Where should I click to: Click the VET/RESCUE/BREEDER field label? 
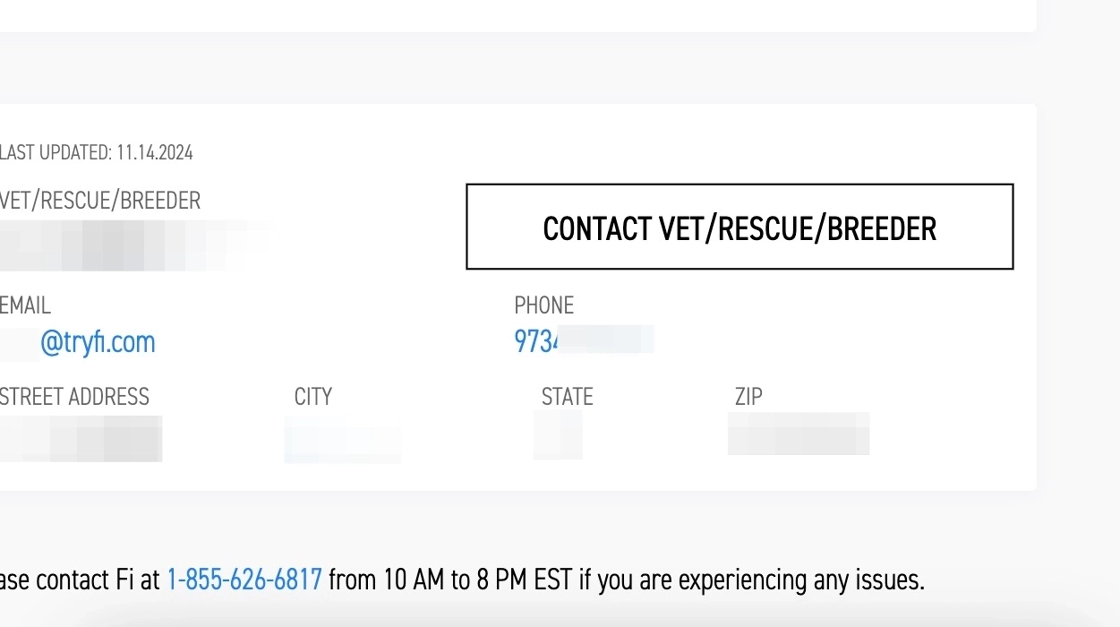click(100, 201)
